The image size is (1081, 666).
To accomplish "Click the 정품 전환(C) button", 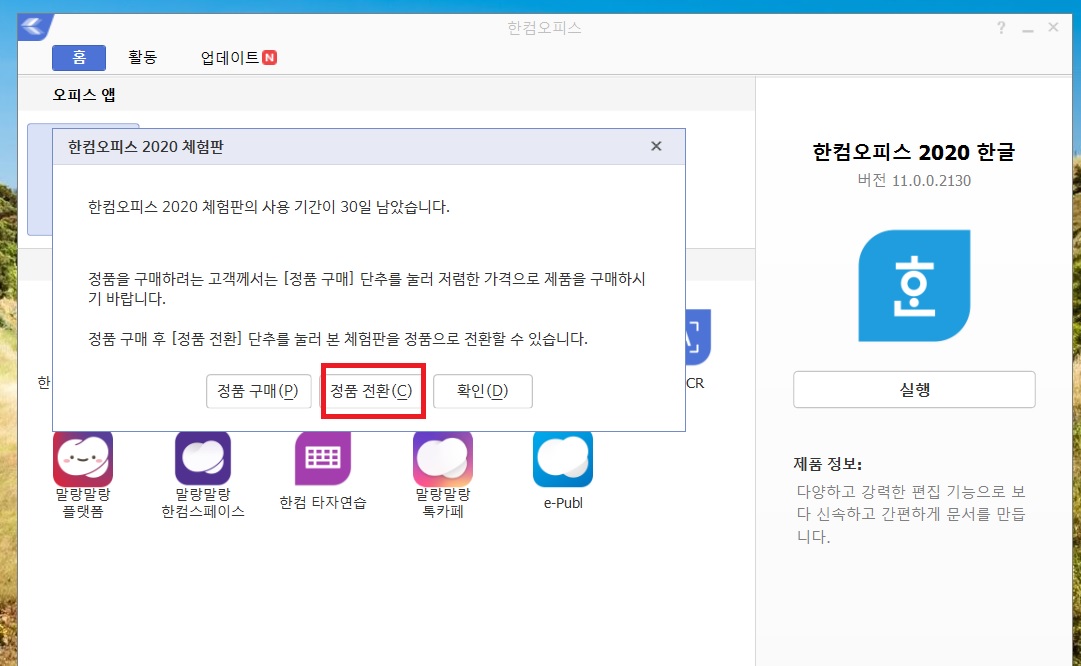I will (x=371, y=392).
